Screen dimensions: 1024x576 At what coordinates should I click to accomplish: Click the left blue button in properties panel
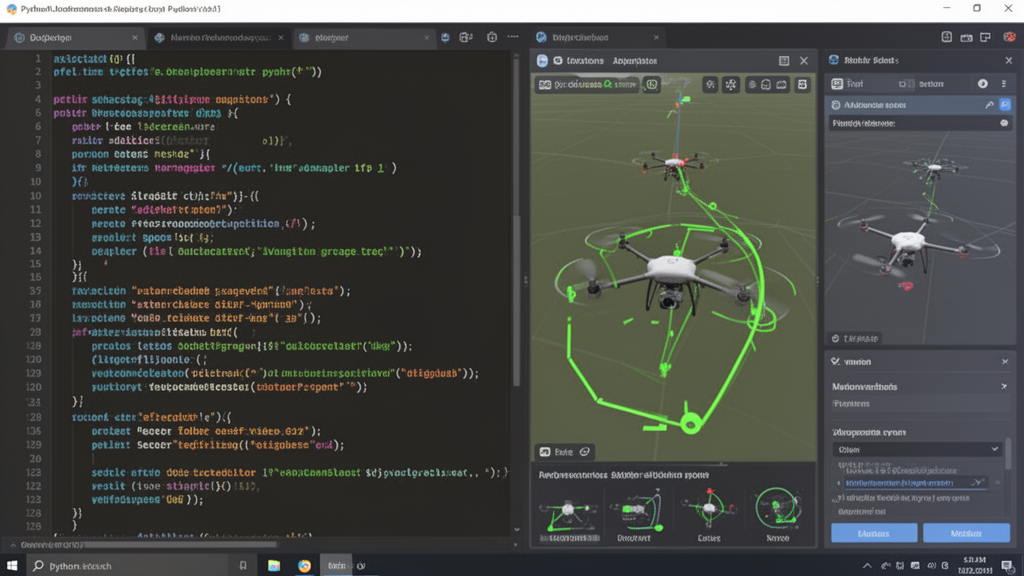click(x=873, y=533)
